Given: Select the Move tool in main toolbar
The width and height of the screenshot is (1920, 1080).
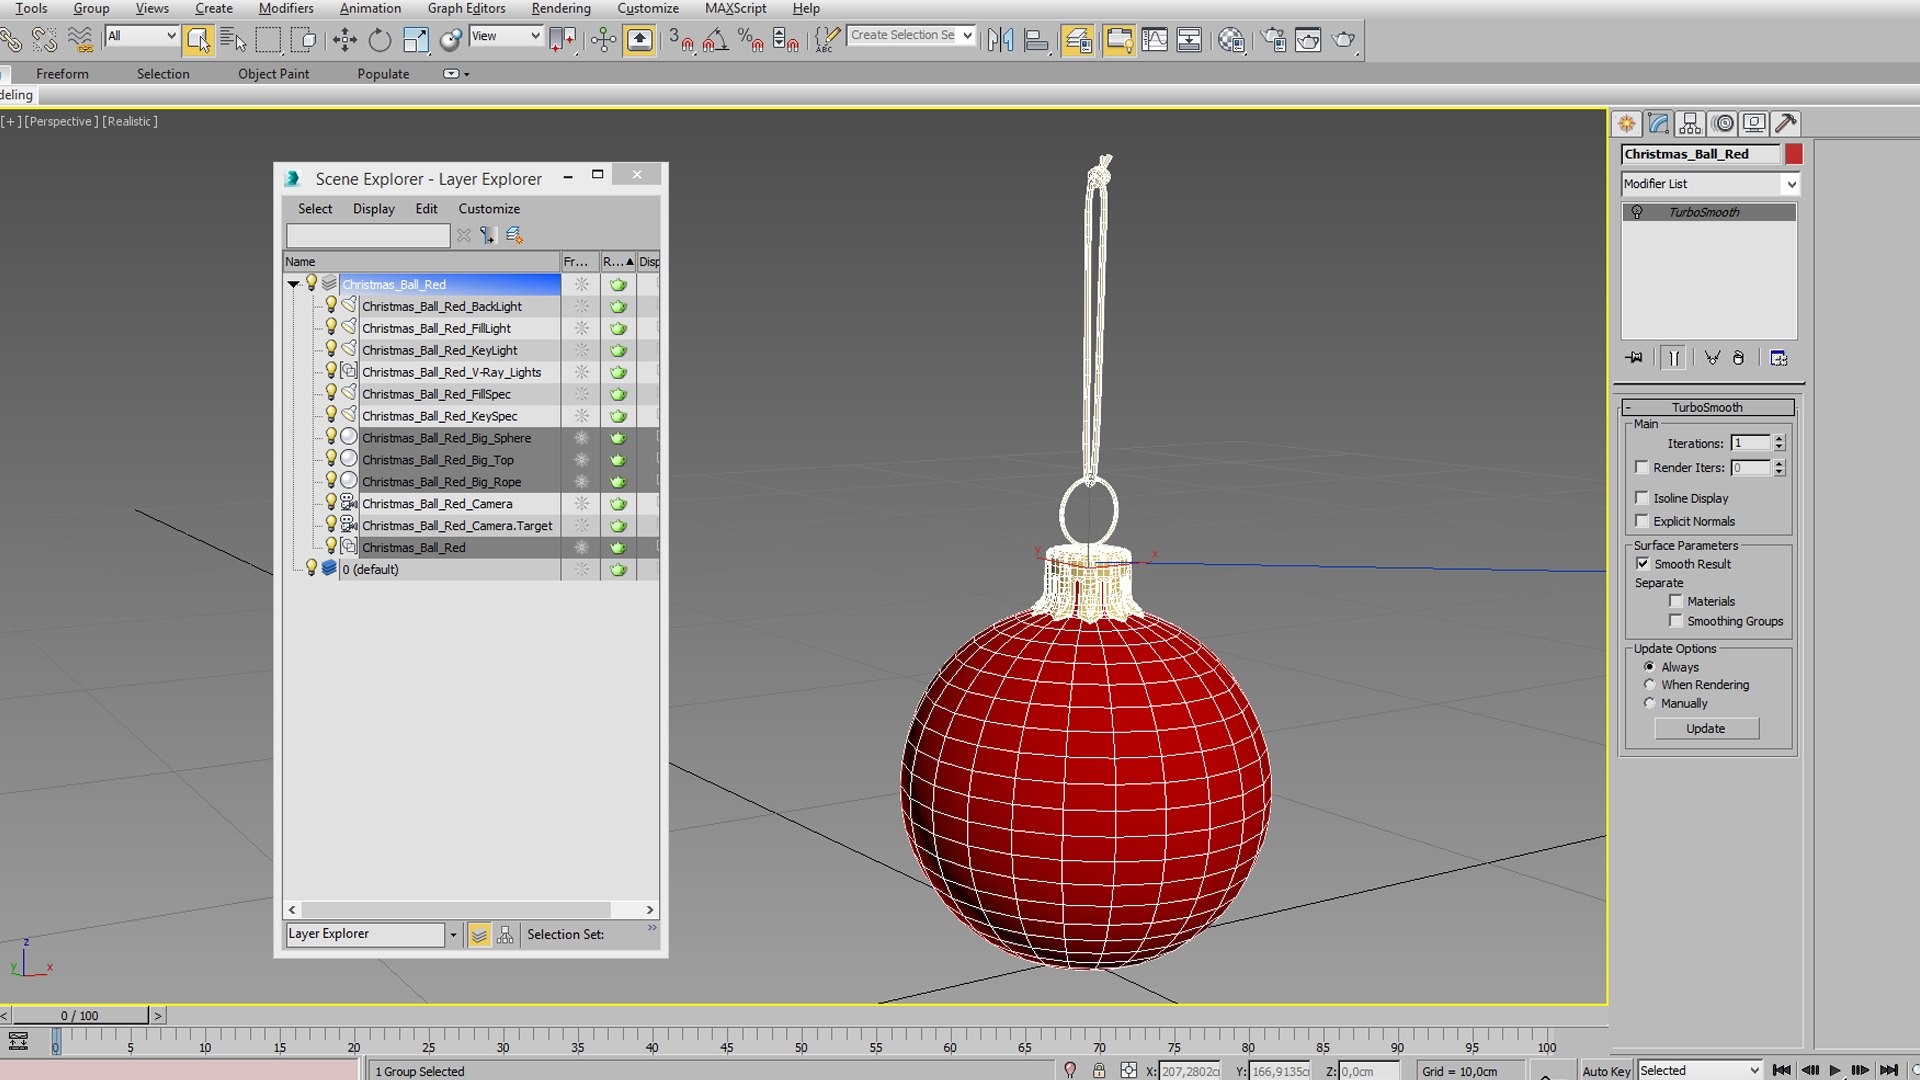Looking at the screenshot, I should tap(344, 40).
